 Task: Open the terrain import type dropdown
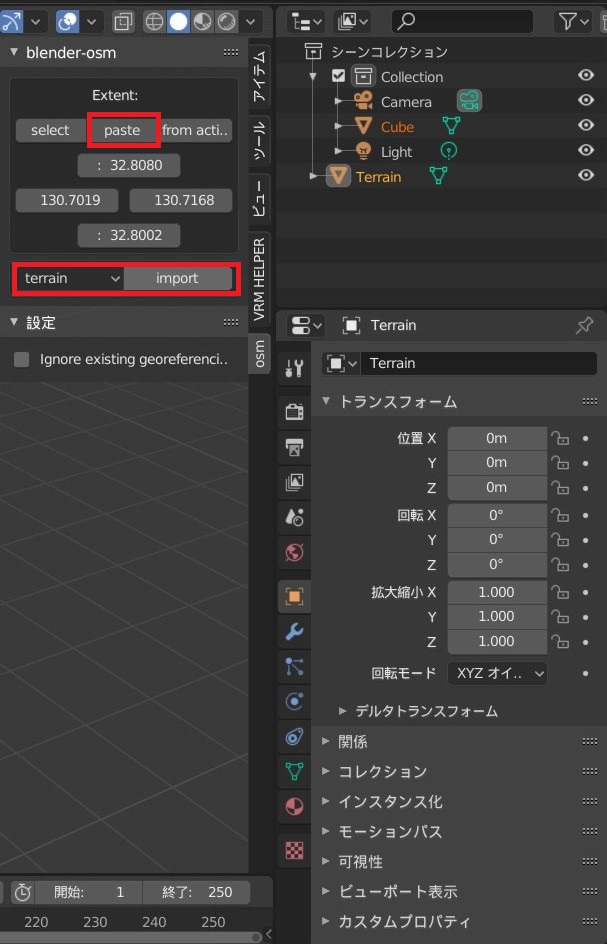(70, 278)
